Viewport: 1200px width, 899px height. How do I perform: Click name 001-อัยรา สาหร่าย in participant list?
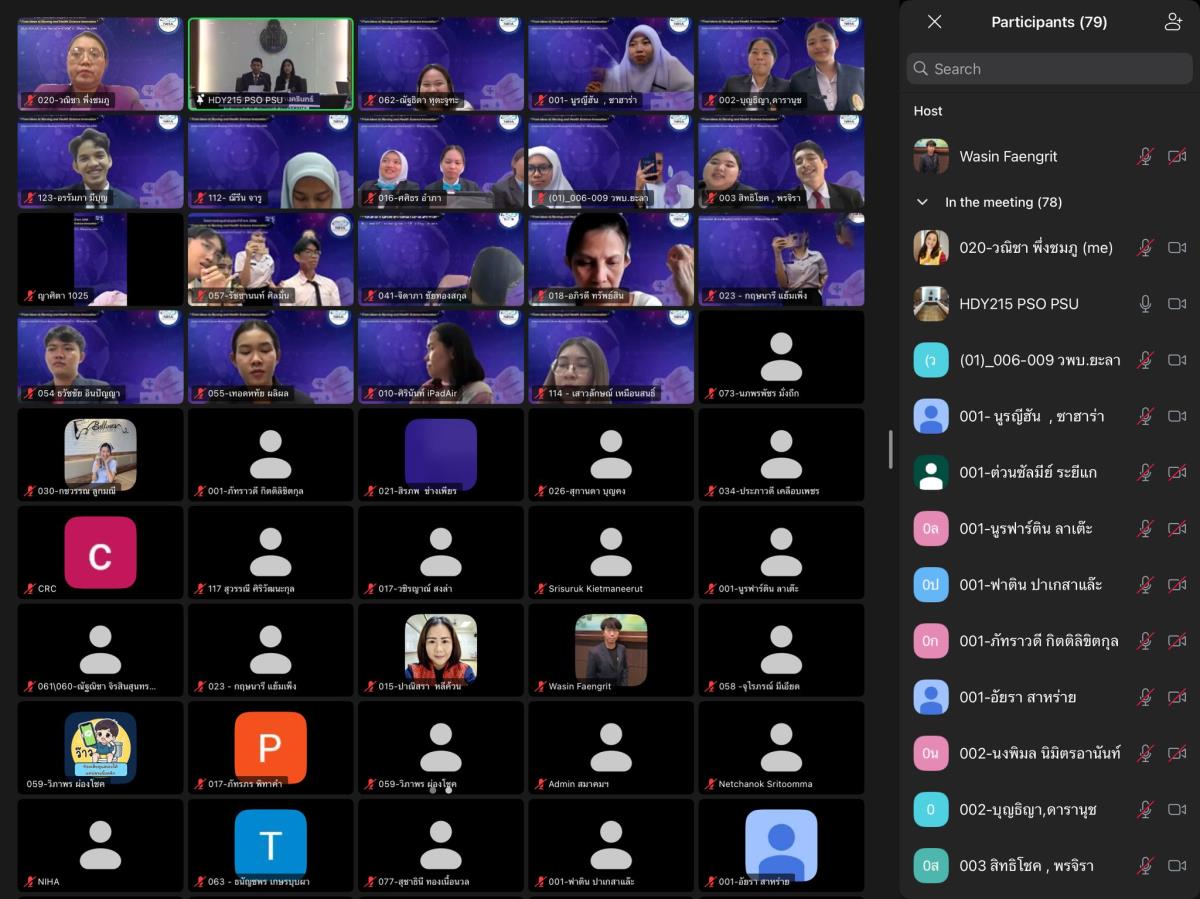click(1018, 697)
